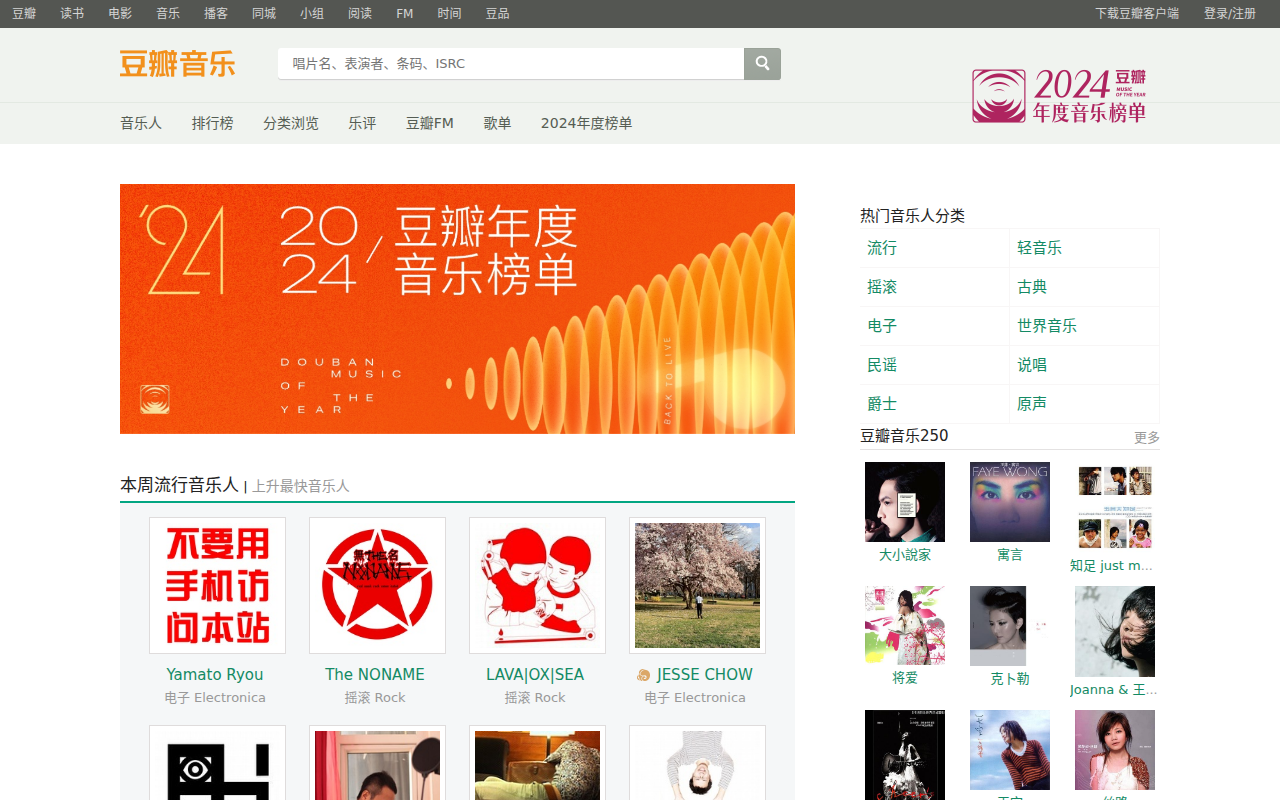The width and height of the screenshot is (1280, 800).
Task: Switch to 上升最快音乐人 tab
Action: click(x=300, y=486)
